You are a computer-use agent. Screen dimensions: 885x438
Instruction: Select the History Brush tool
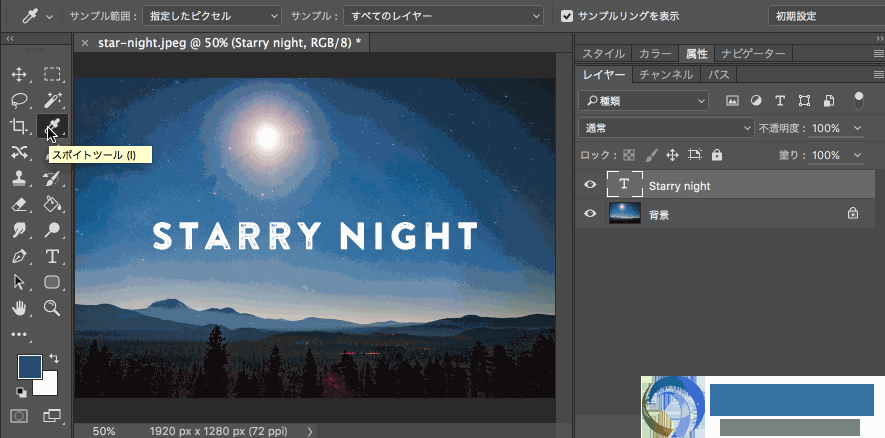click(x=52, y=178)
